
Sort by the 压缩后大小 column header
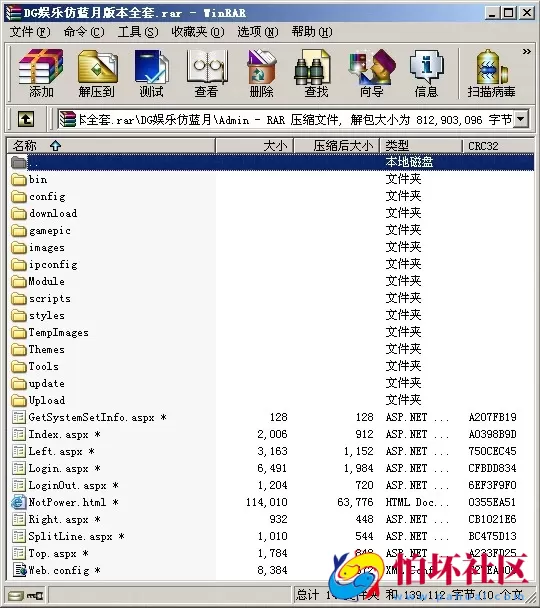point(337,146)
